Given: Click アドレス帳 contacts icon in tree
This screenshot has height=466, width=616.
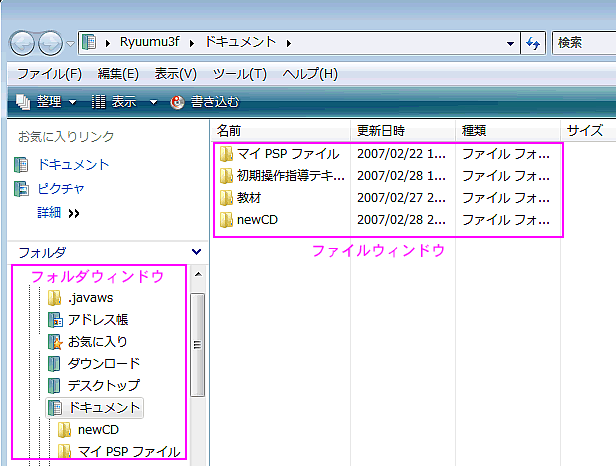Looking at the screenshot, I should (x=55, y=320).
